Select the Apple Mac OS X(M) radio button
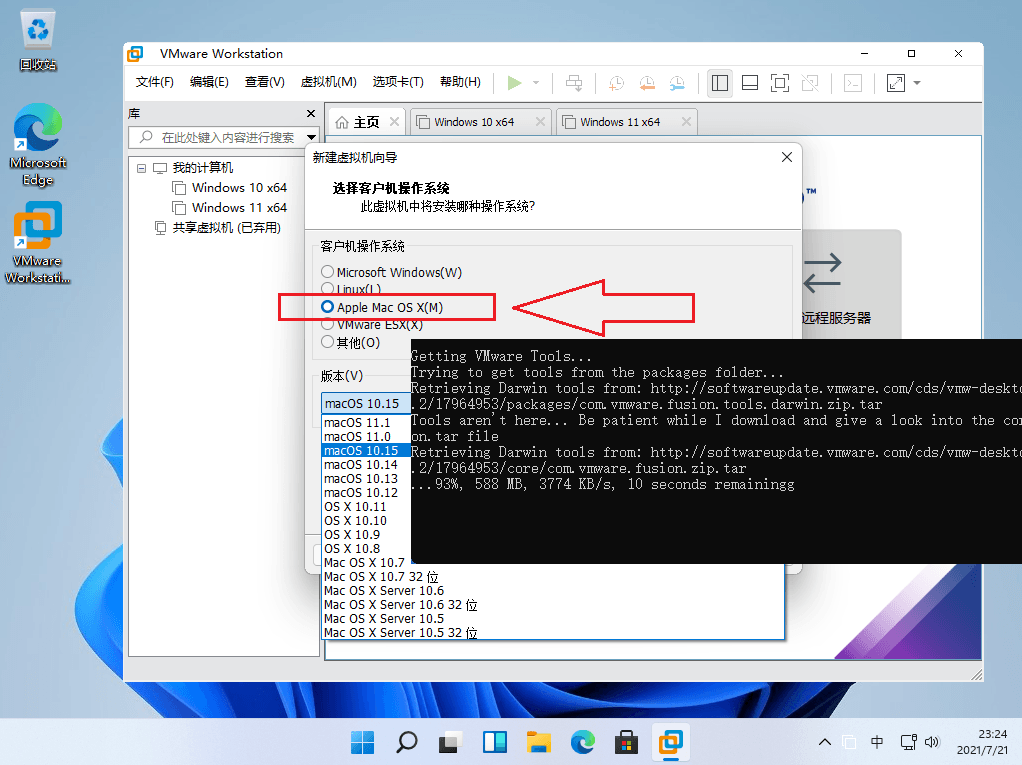 [327, 307]
